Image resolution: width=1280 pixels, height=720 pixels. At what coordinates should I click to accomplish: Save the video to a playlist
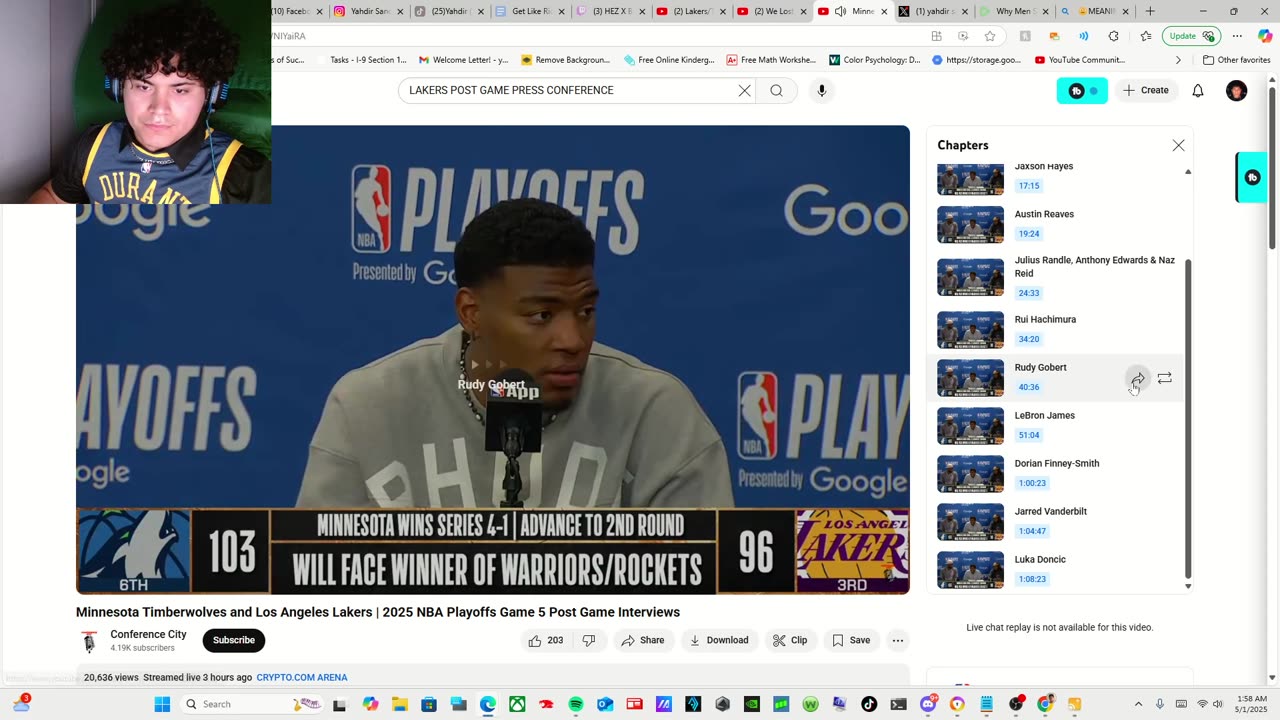click(851, 640)
